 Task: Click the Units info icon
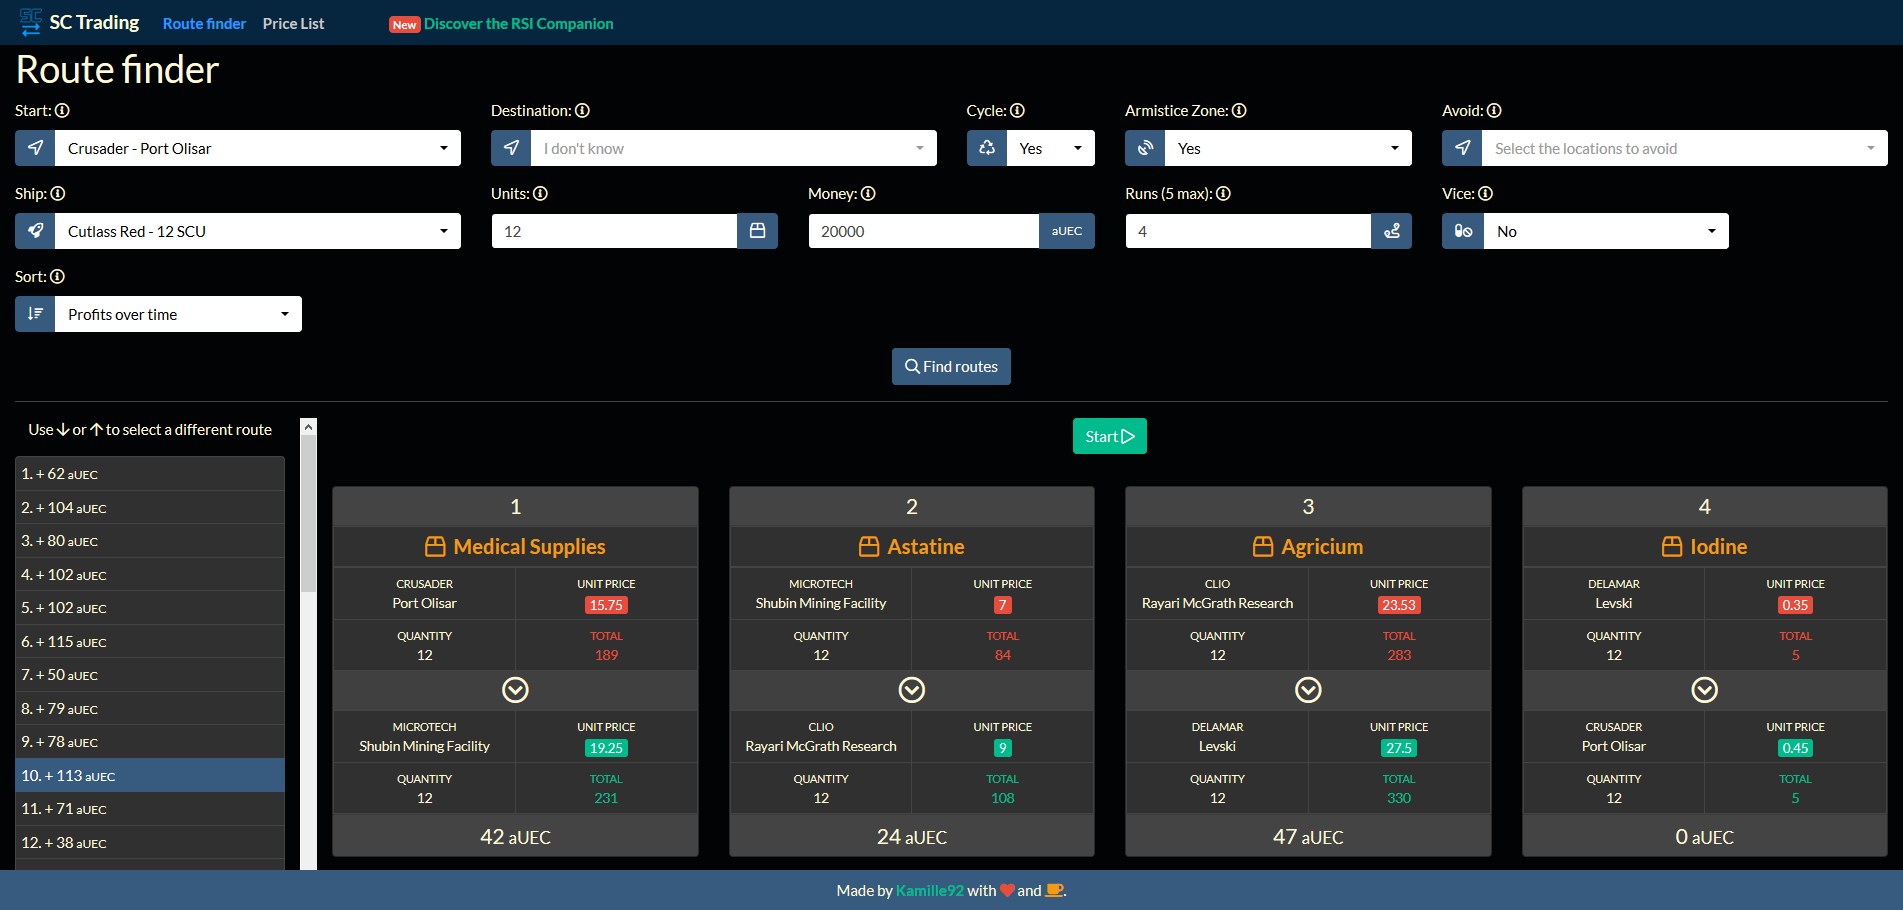coord(540,194)
